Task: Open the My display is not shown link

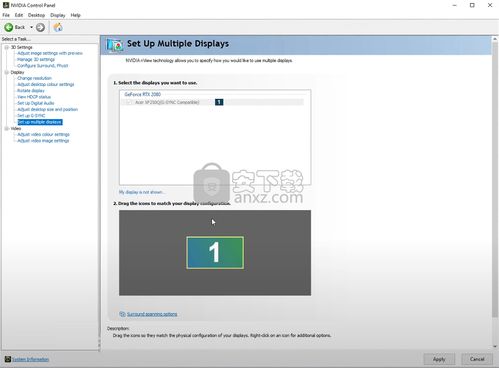Action: [x=142, y=192]
